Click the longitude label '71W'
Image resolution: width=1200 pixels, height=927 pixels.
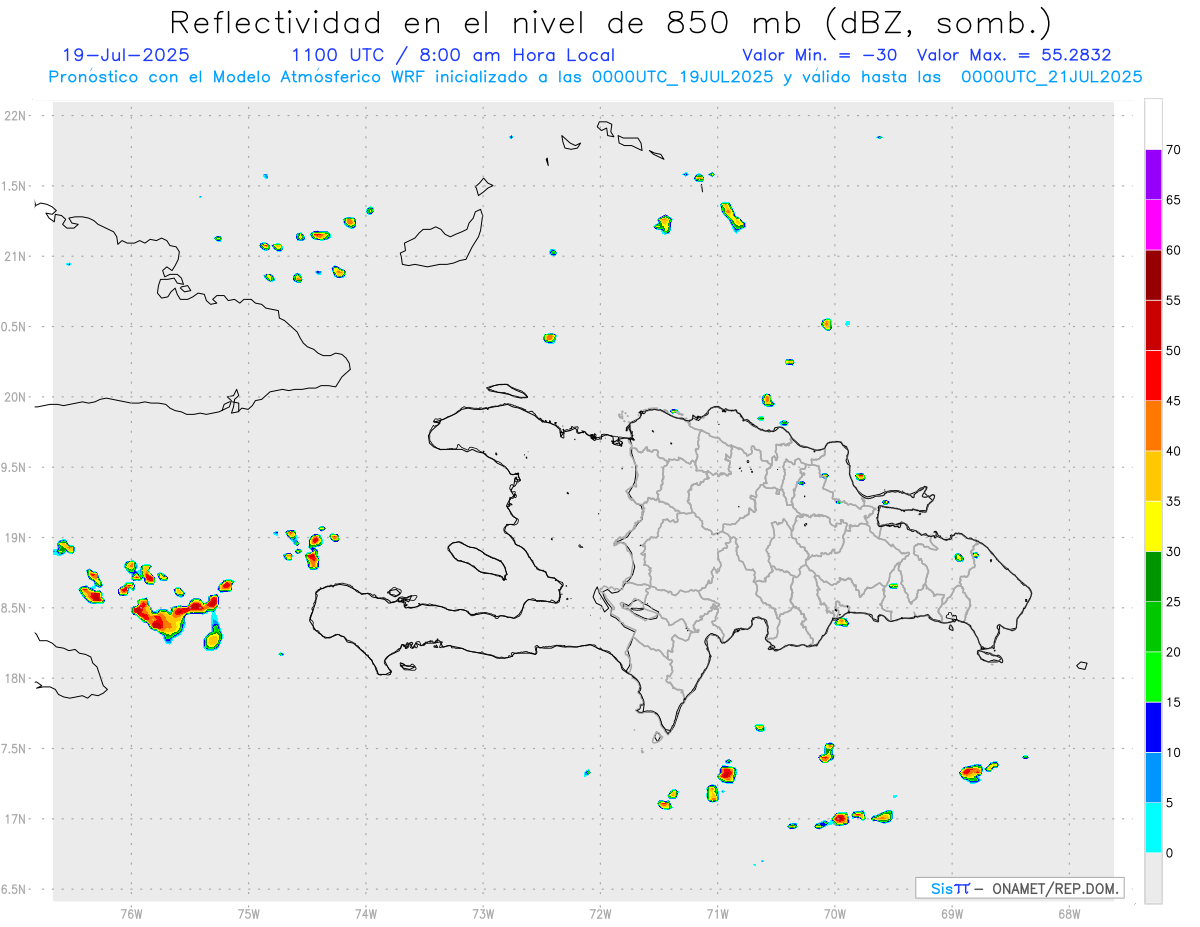pyautogui.click(x=717, y=913)
